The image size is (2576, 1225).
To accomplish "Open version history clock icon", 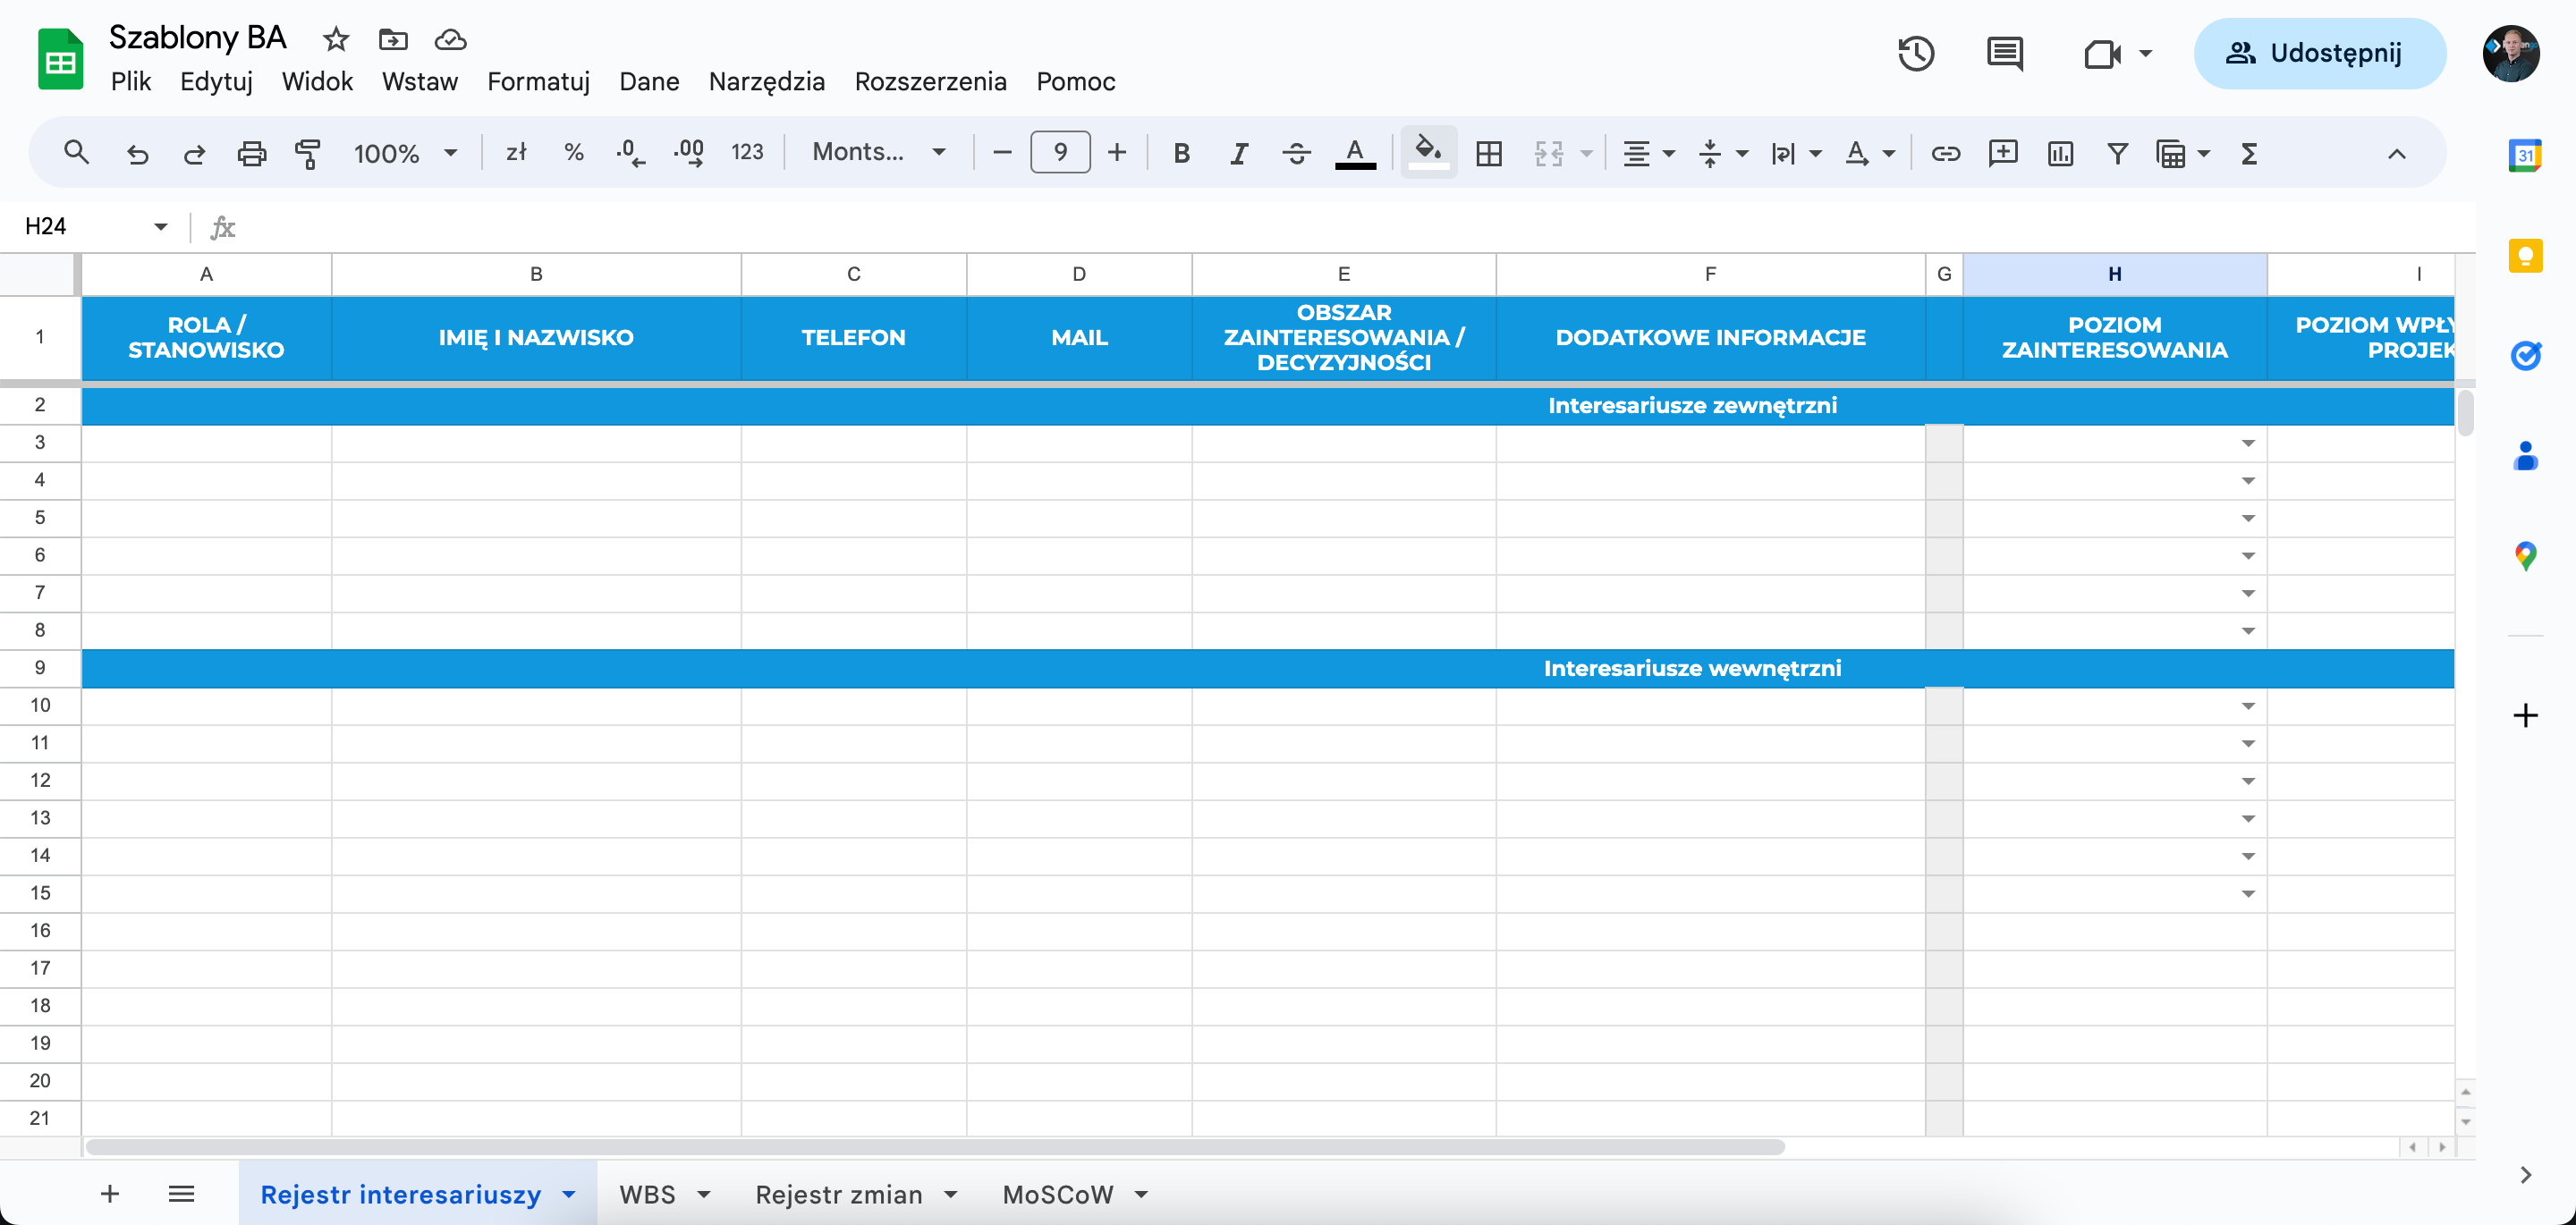I will [1915, 53].
